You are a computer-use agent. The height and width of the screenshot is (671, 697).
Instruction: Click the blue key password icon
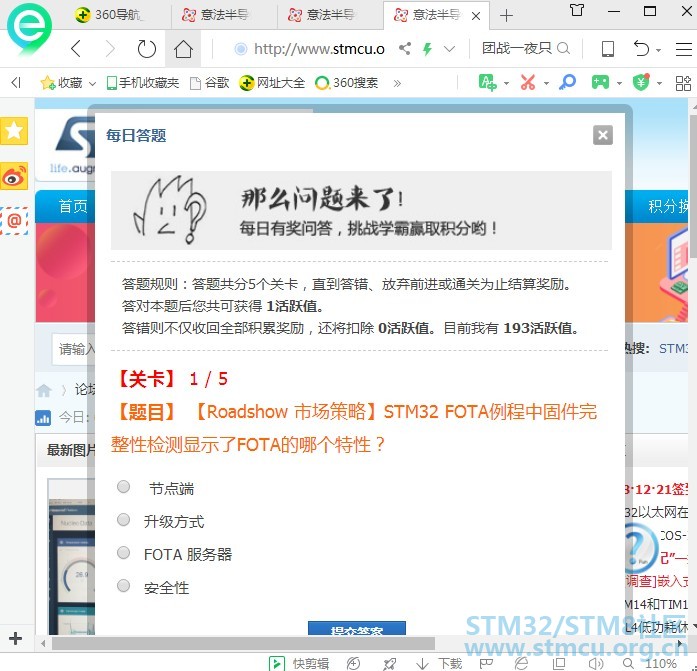567,83
